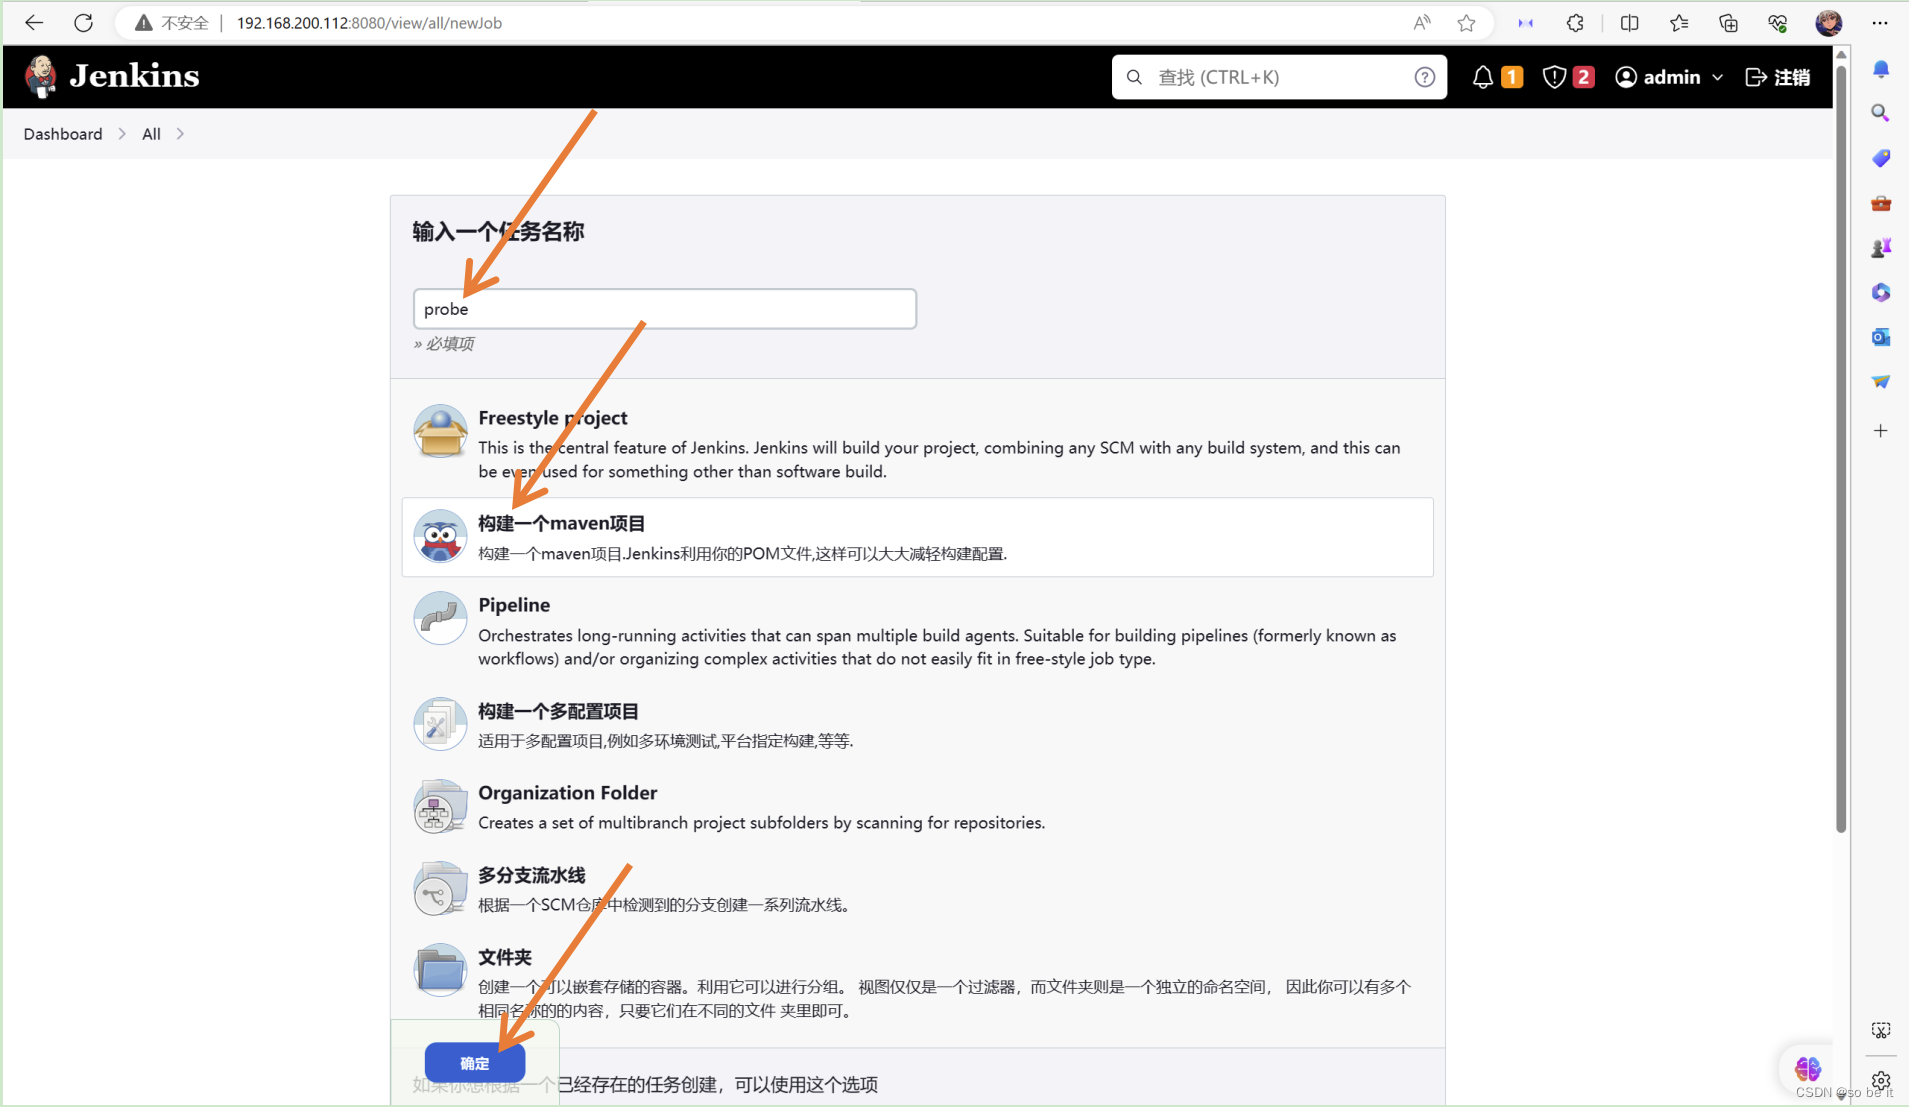Open sidebar tools briefcase icon
The width and height of the screenshot is (1909, 1107).
pyautogui.click(x=1880, y=203)
